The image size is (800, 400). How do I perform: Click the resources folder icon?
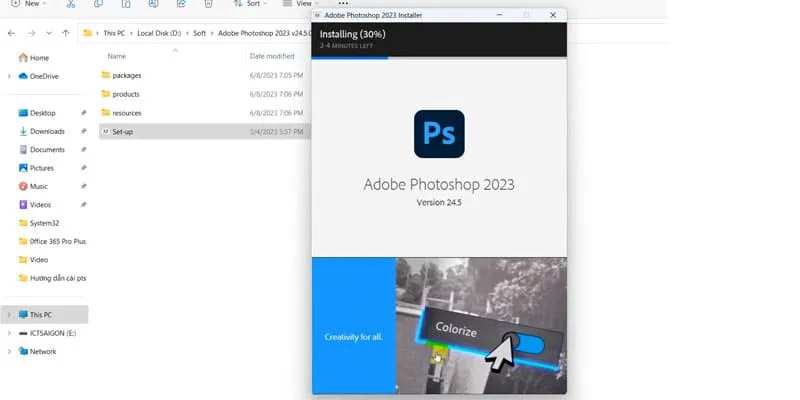coord(106,113)
